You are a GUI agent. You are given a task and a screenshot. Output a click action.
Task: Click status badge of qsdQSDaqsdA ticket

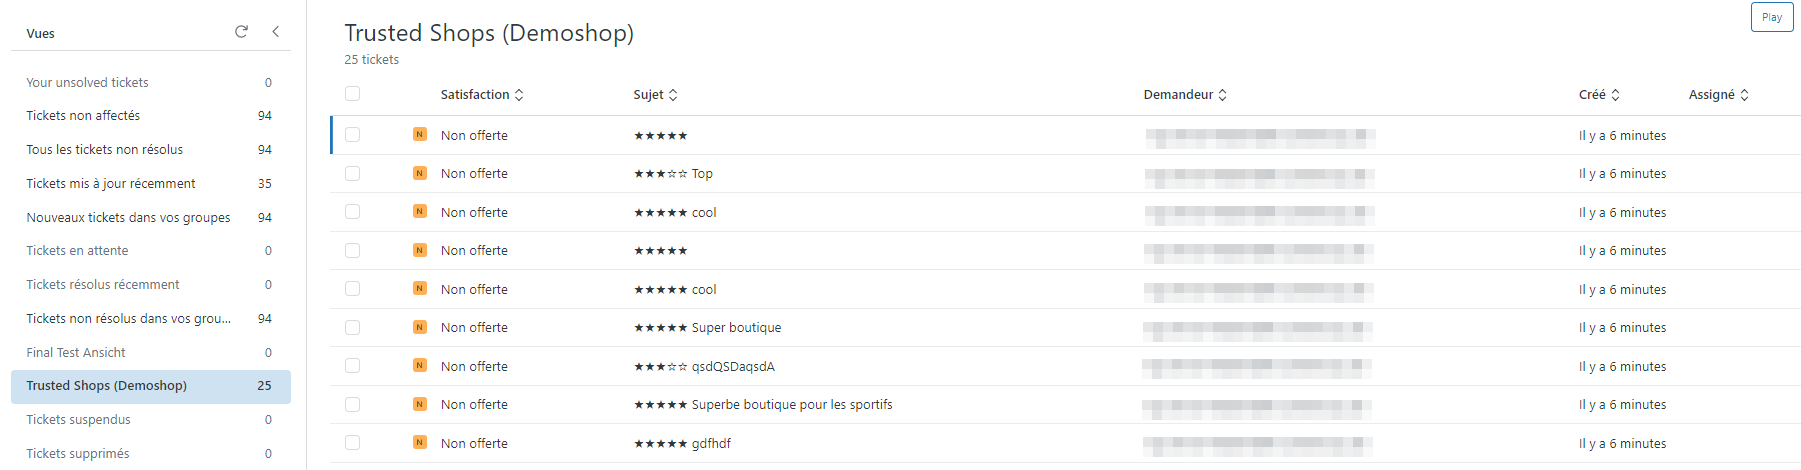(420, 365)
